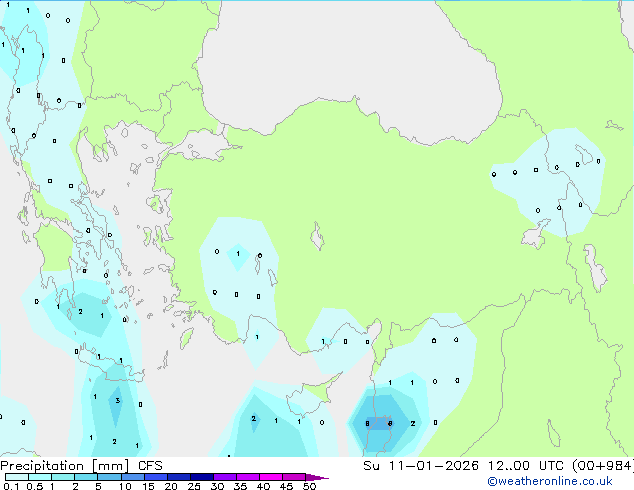The height and width of the screenshot is (490, 634).
Task: Click the 'Su 11-01-2026 12..00 UTC' timestamp
Action: [x=463, y=466]
